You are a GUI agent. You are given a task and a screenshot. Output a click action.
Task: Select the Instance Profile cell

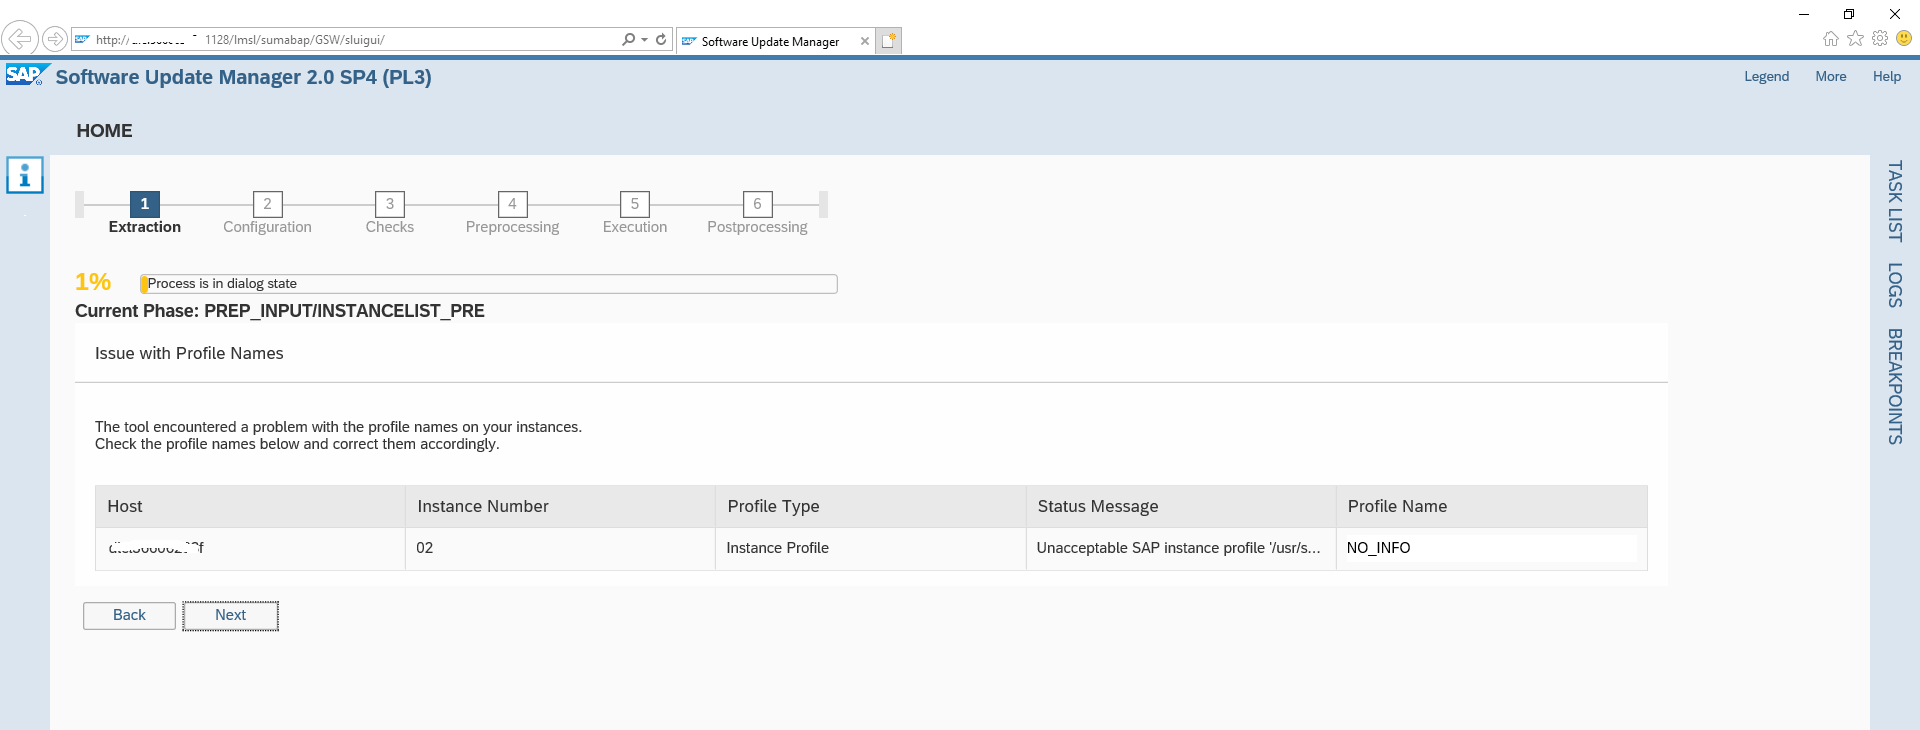pyautogui.click(x=870, y=548)
